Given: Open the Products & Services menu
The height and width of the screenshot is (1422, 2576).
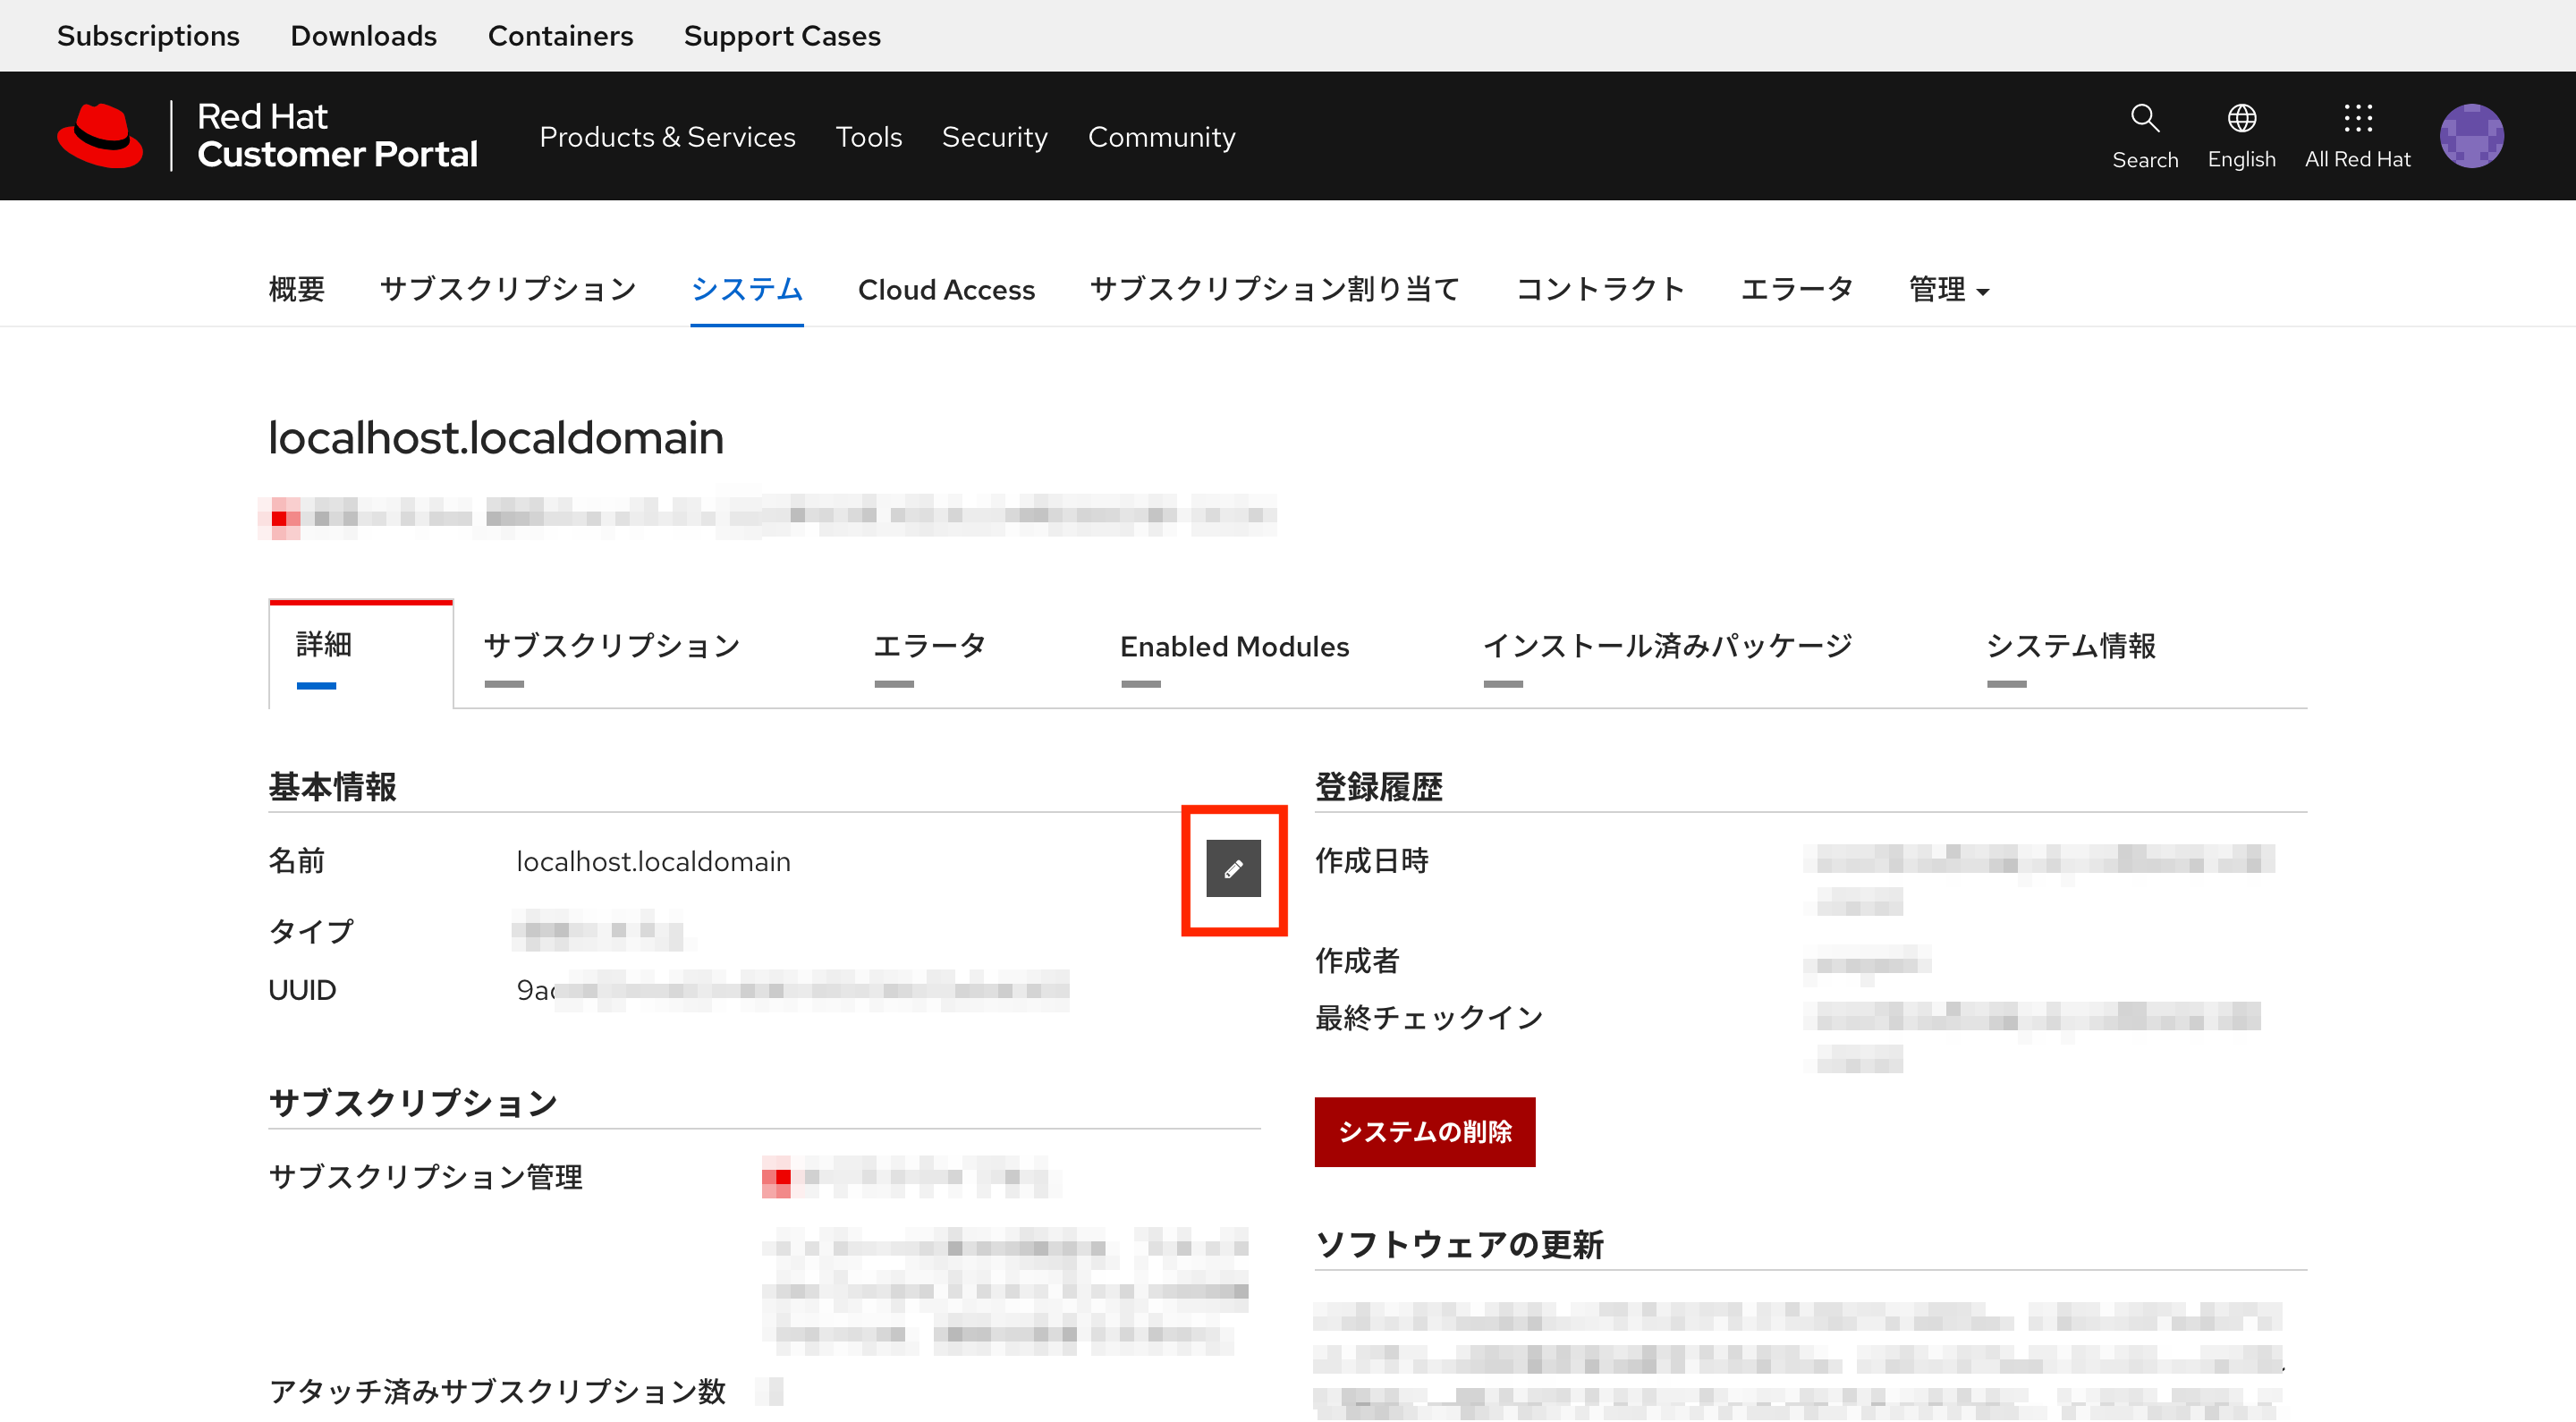Looking at the screenshot, I should click(x=667, y=137).
